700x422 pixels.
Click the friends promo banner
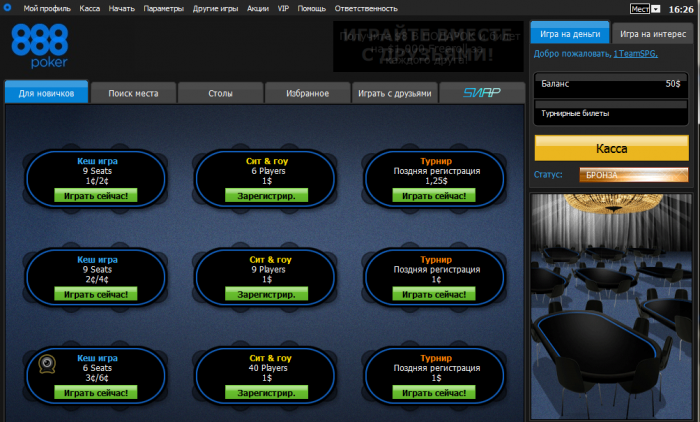pos(428,46)
